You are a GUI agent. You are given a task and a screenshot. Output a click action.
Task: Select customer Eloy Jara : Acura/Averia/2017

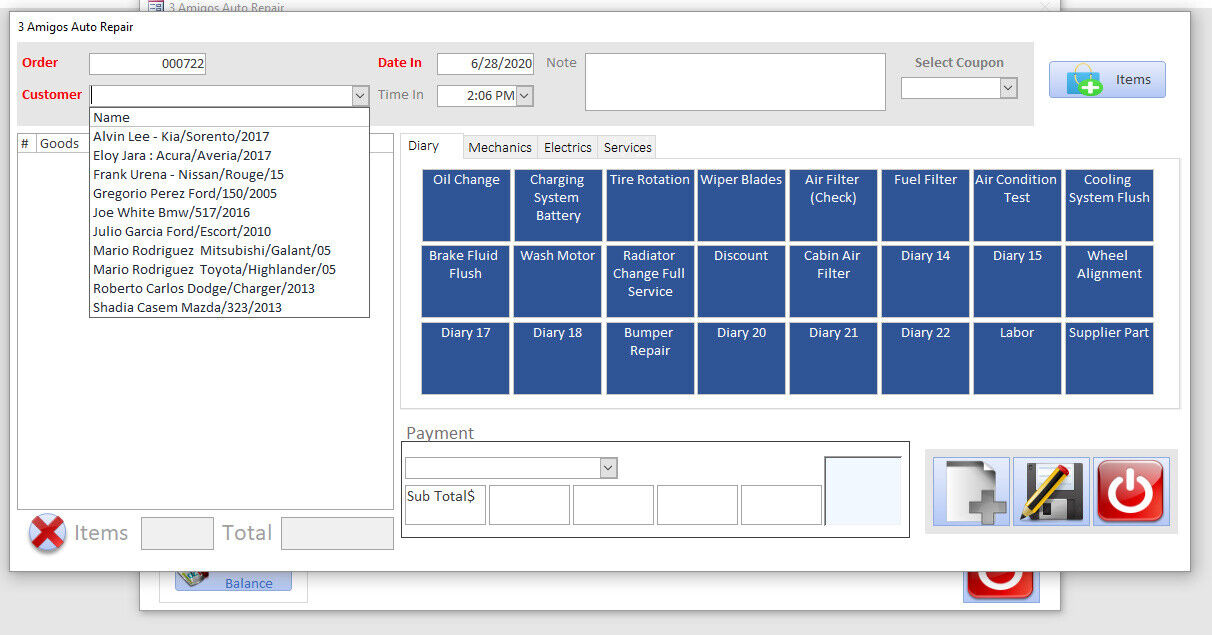tap(229, 155)
